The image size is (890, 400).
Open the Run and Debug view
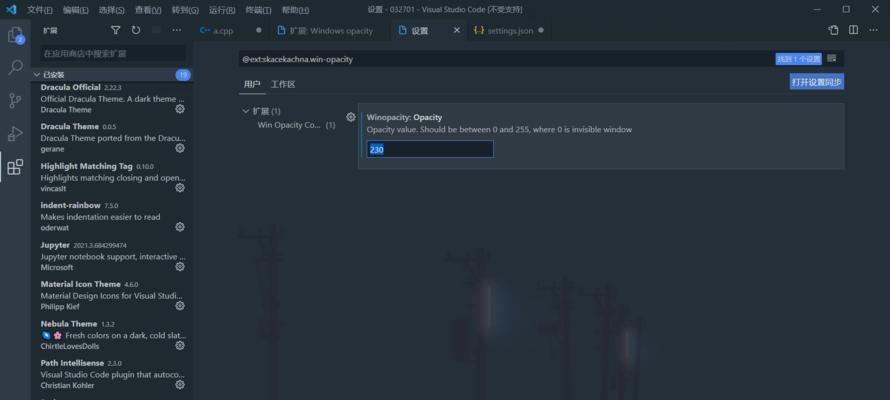click(x=15, y=134)
